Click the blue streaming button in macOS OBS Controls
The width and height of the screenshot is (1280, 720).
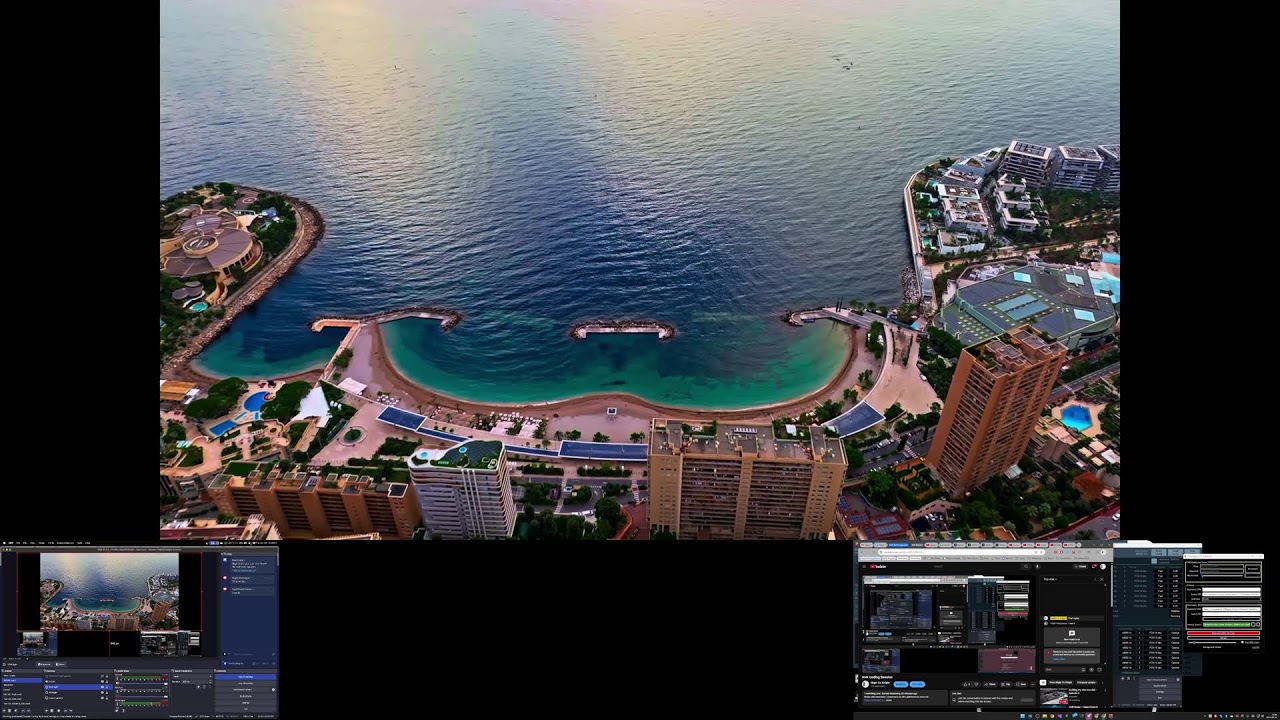pyautogui.click(x=245, y=677)
